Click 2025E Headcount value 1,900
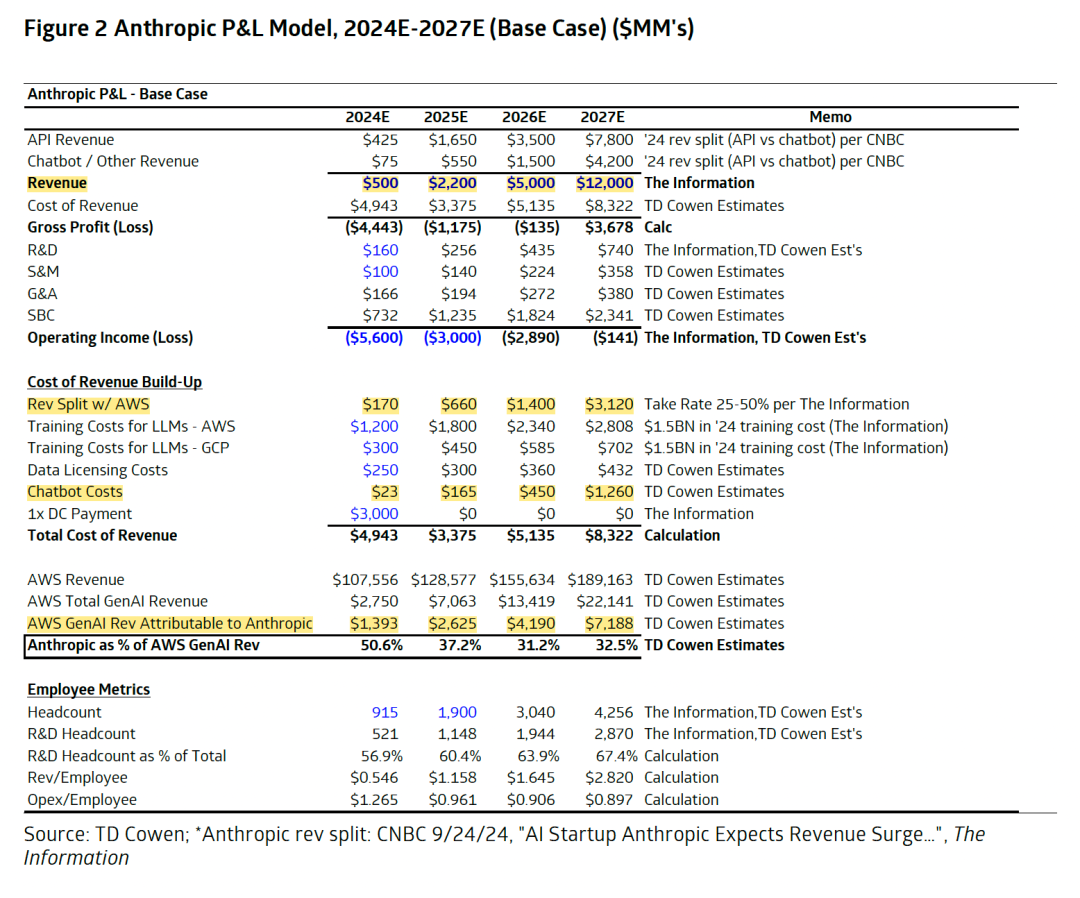Screen dimensions: 1080x898 [457, 712]
